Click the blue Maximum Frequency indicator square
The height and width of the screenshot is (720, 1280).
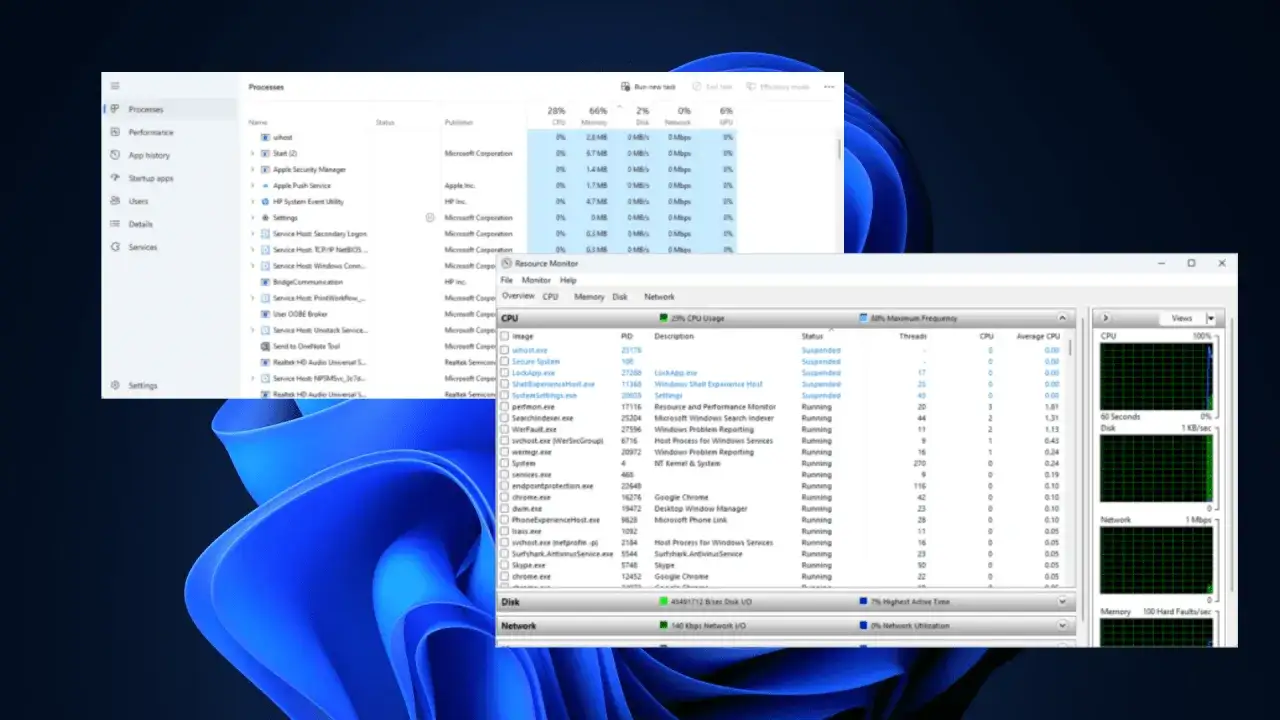click(x=863, y=318)
